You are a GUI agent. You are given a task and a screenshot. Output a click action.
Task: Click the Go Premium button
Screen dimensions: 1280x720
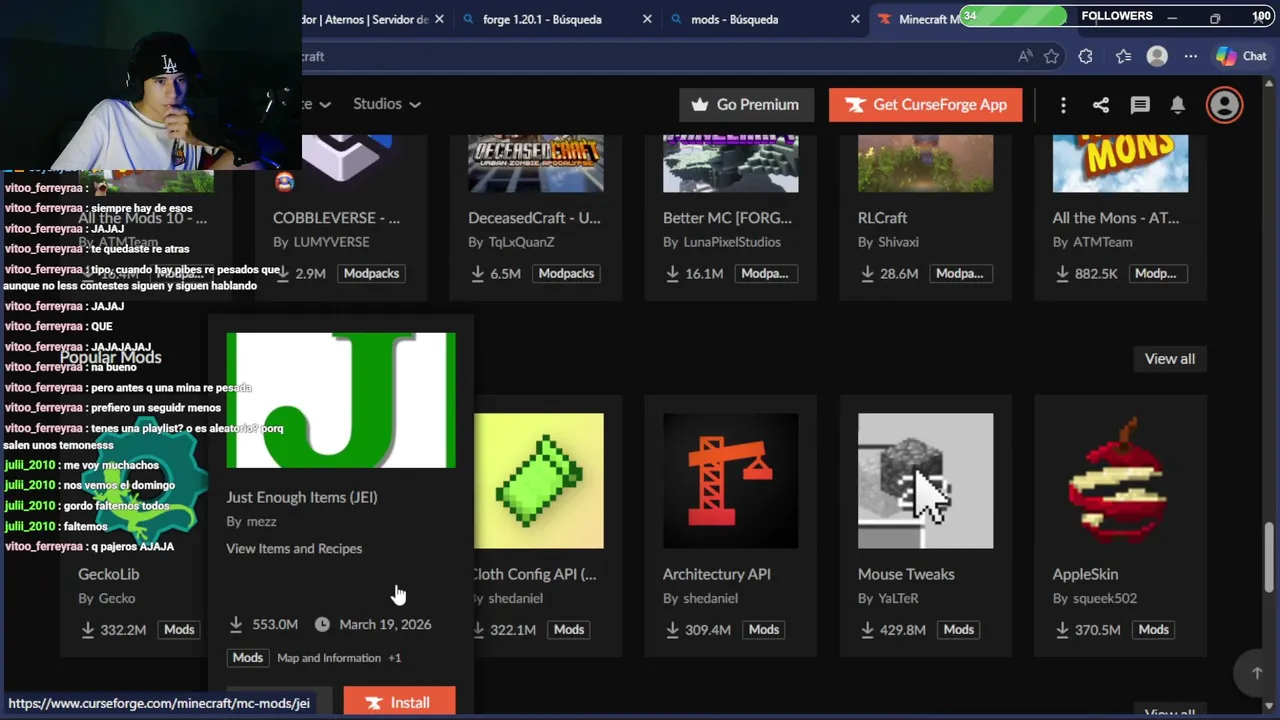(746, 105)
